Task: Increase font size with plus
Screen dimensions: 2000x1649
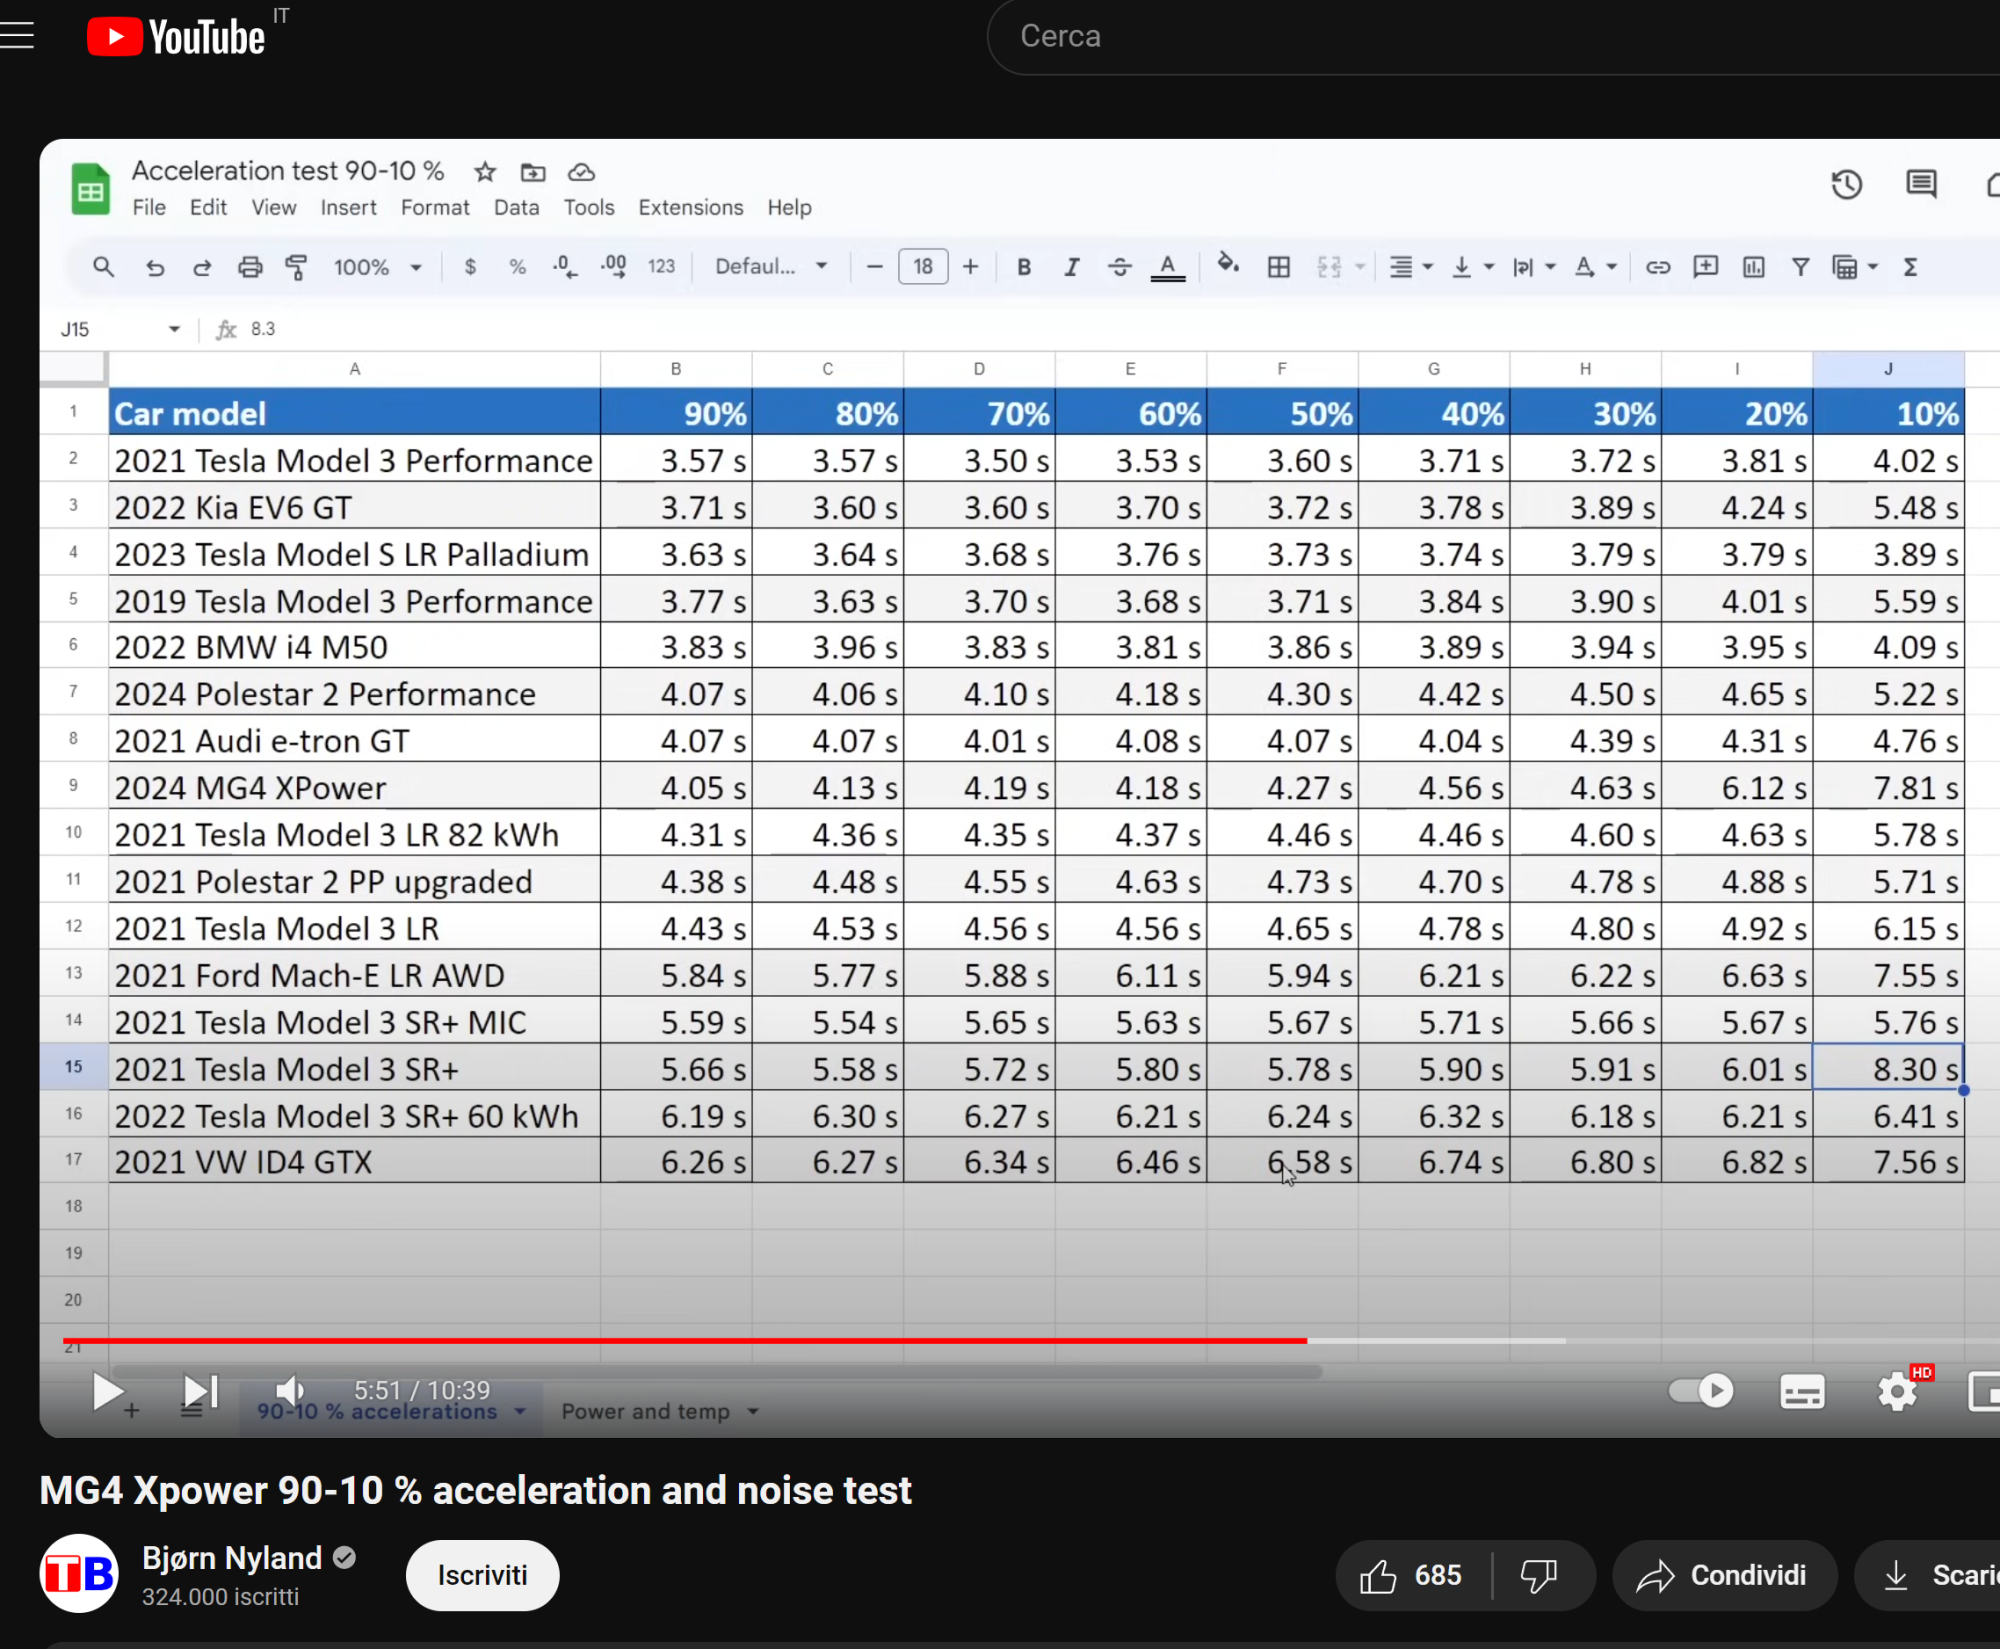Action: click(x=970, y=267)
